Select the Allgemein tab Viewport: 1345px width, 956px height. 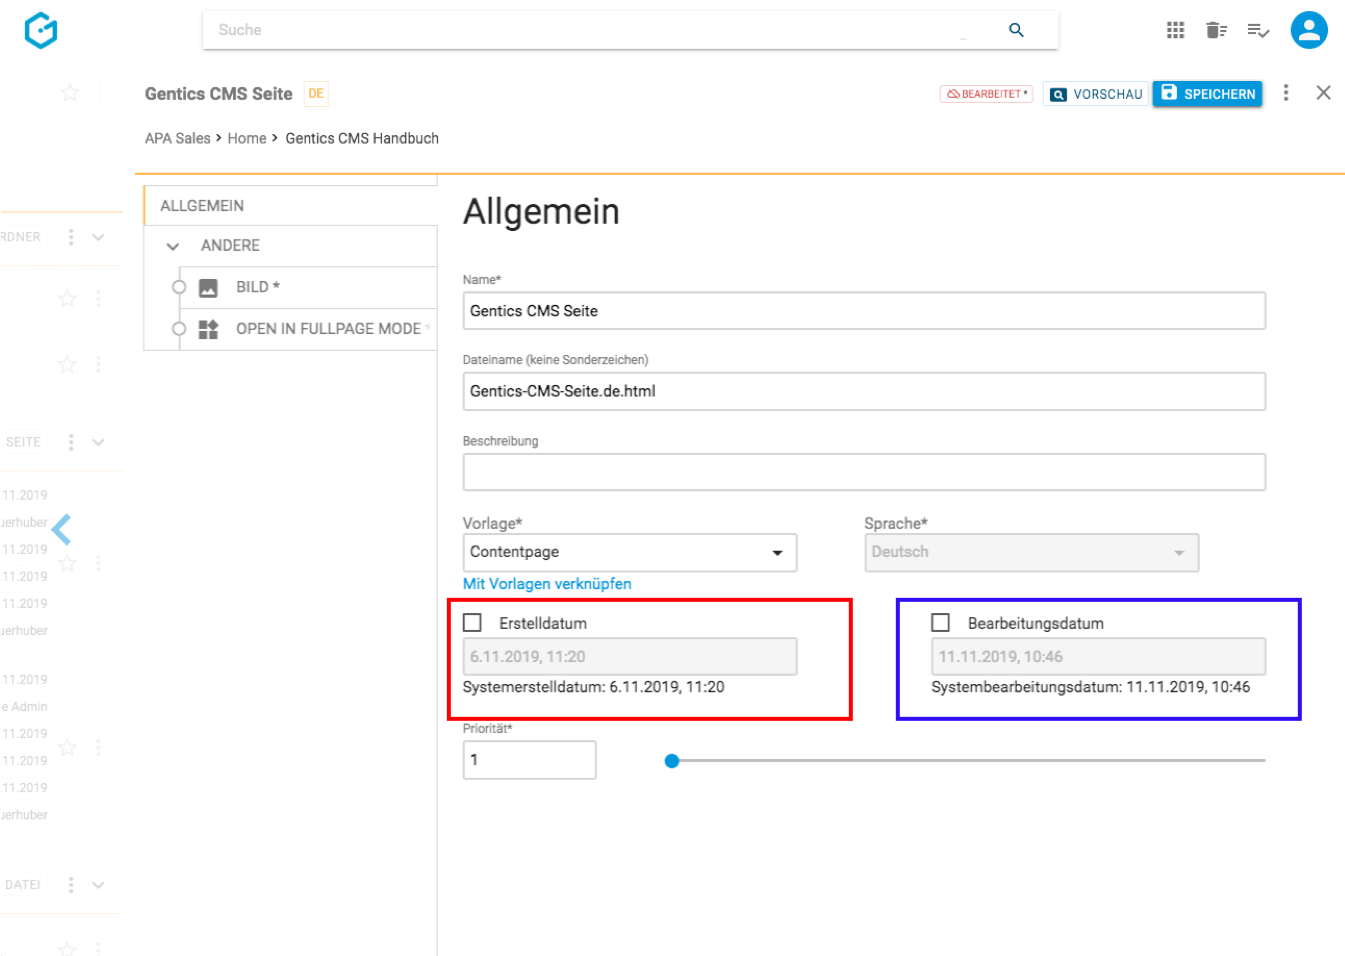point(291,206)
